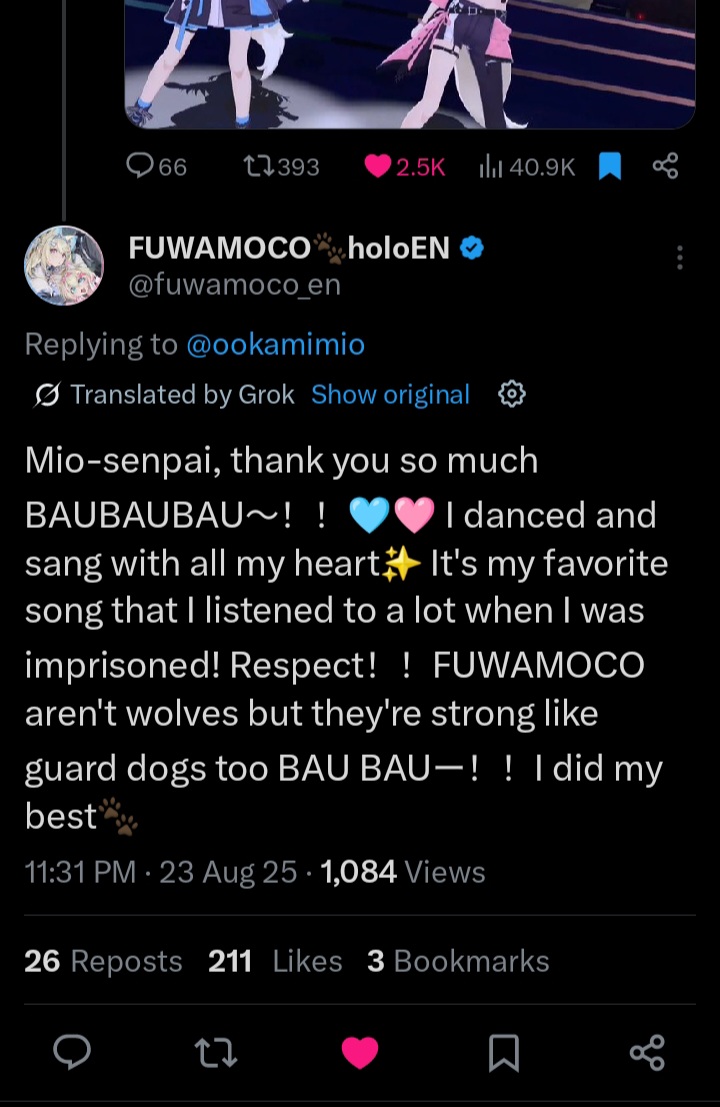
Task: Bookmark FUWAMOCO's reply tweet
Action: [504, 1053]
